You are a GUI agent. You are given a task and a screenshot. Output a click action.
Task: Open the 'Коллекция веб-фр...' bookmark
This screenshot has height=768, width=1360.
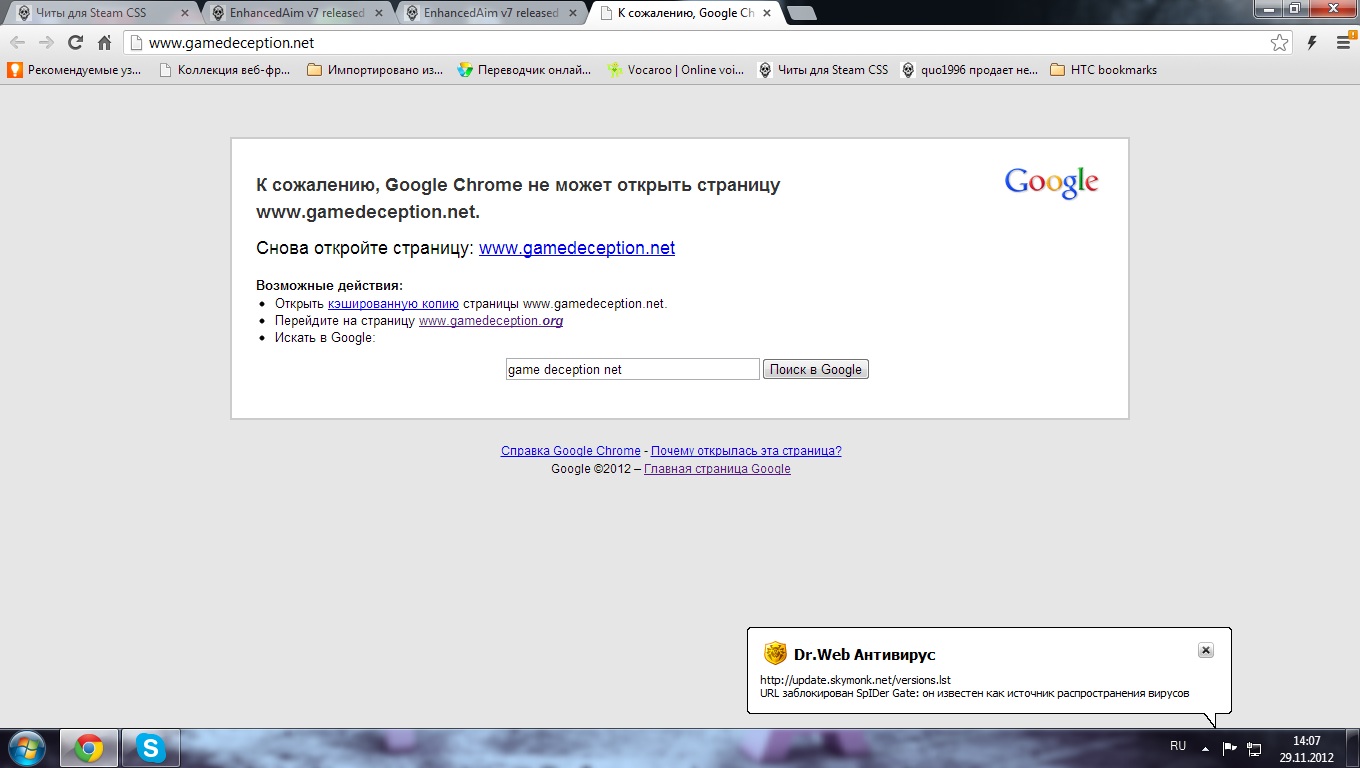[x=225, y=70]
